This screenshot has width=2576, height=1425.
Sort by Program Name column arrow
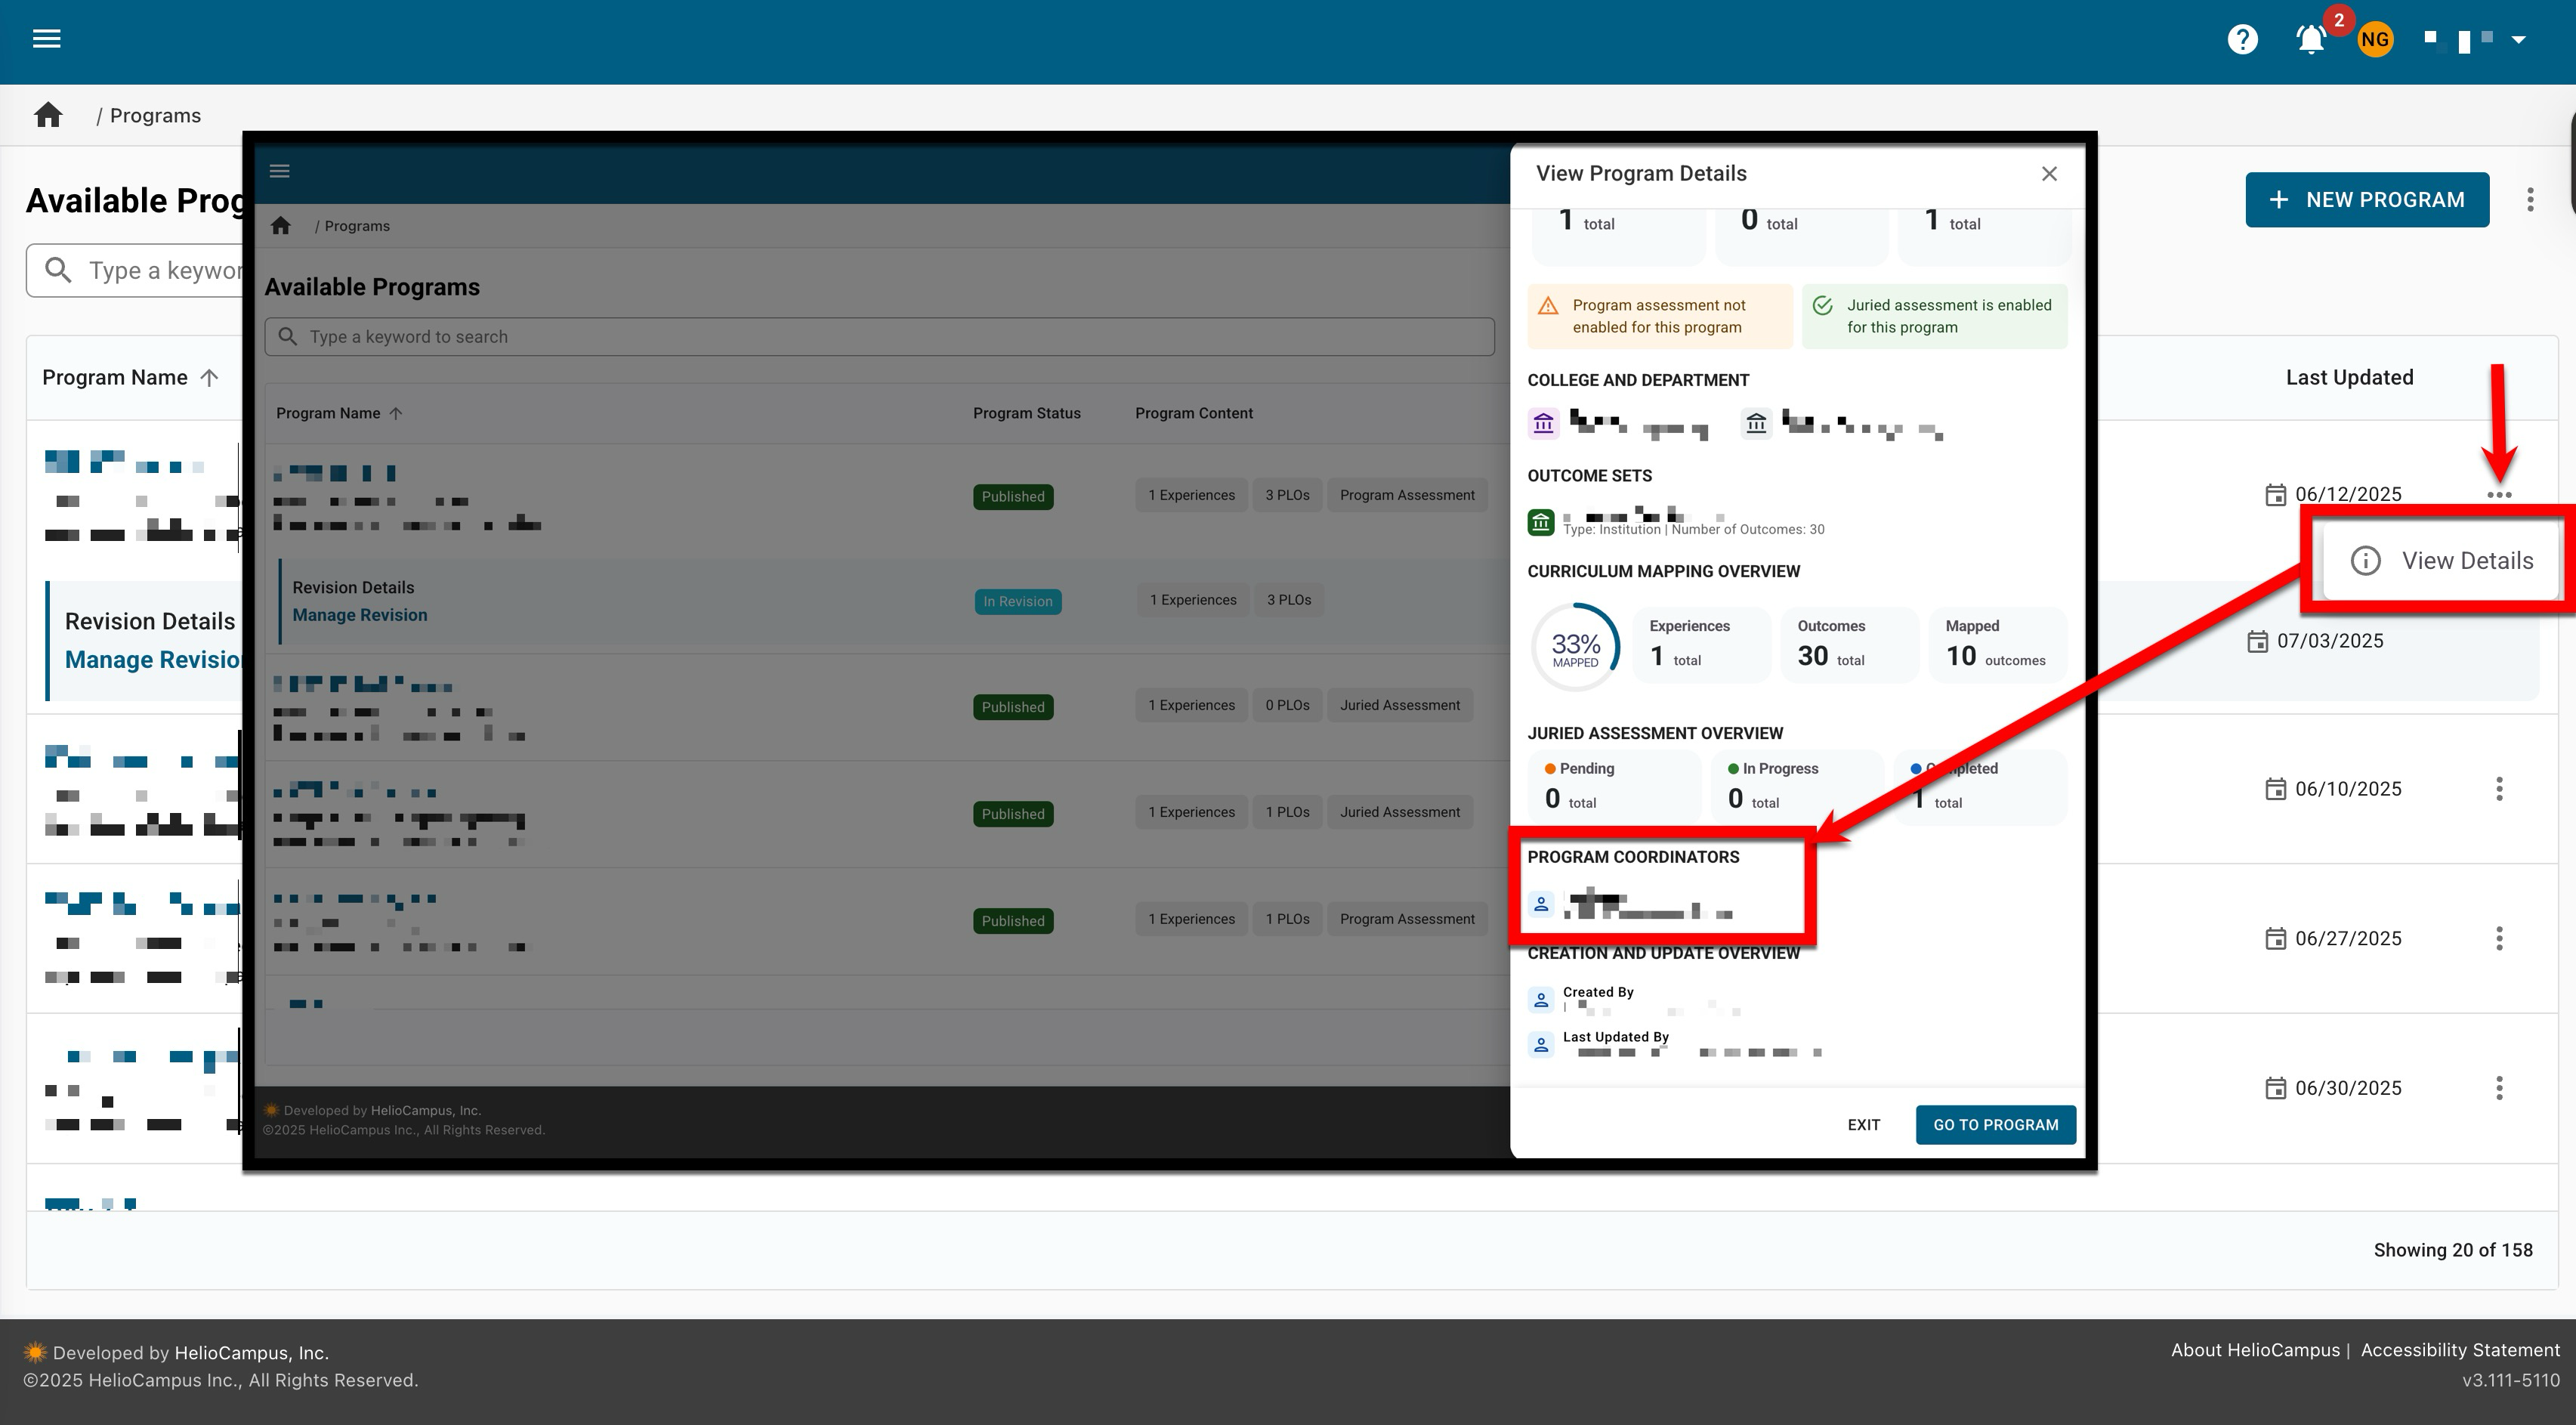click(209, 377)
